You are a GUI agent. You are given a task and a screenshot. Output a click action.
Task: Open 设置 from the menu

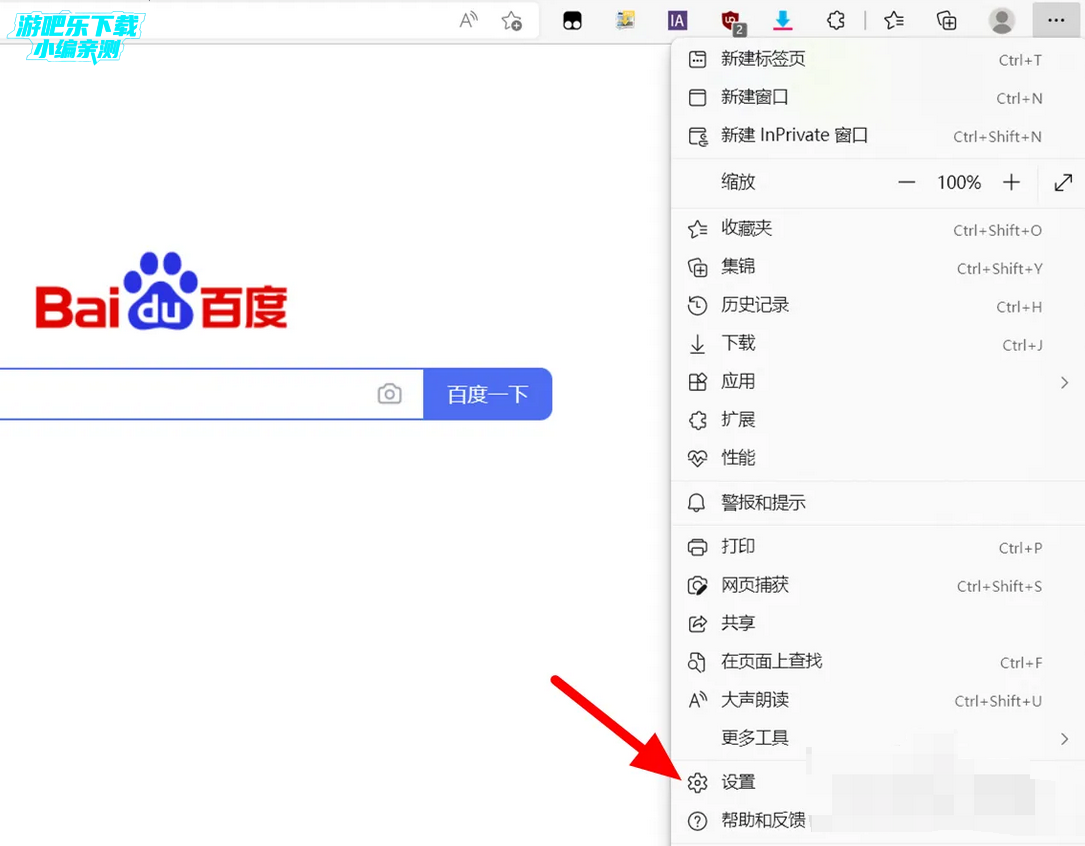(x=877, y=782)
